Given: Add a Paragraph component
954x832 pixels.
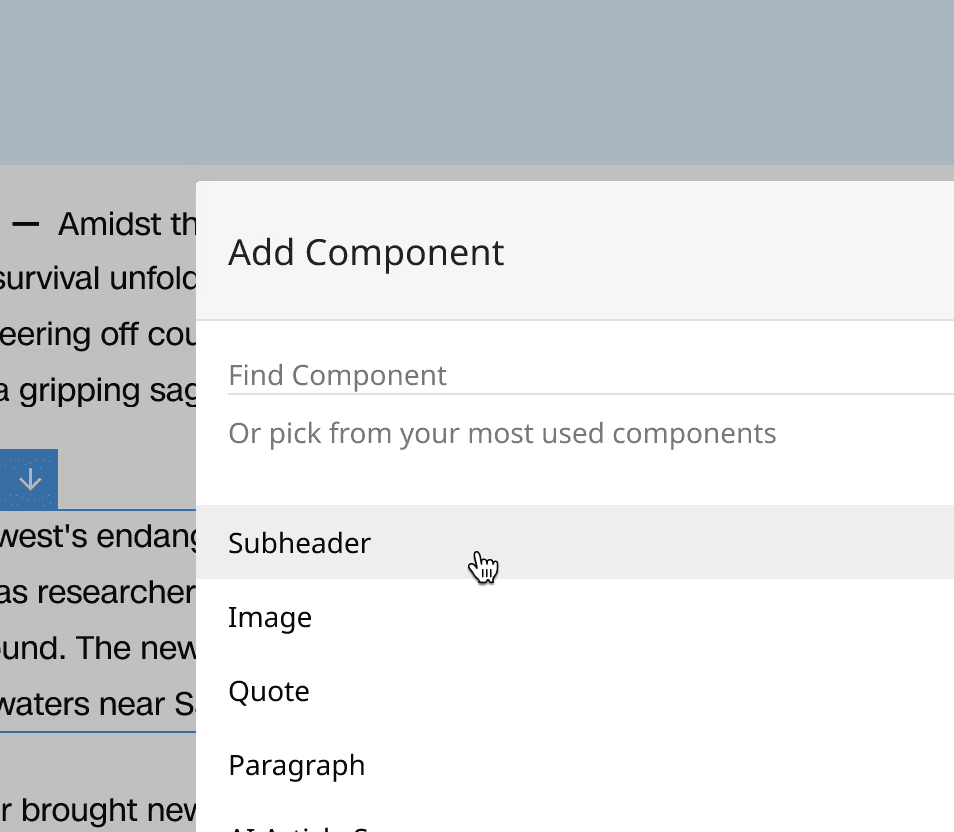Looking at the screenshot, I should click(x=575, y=765).
